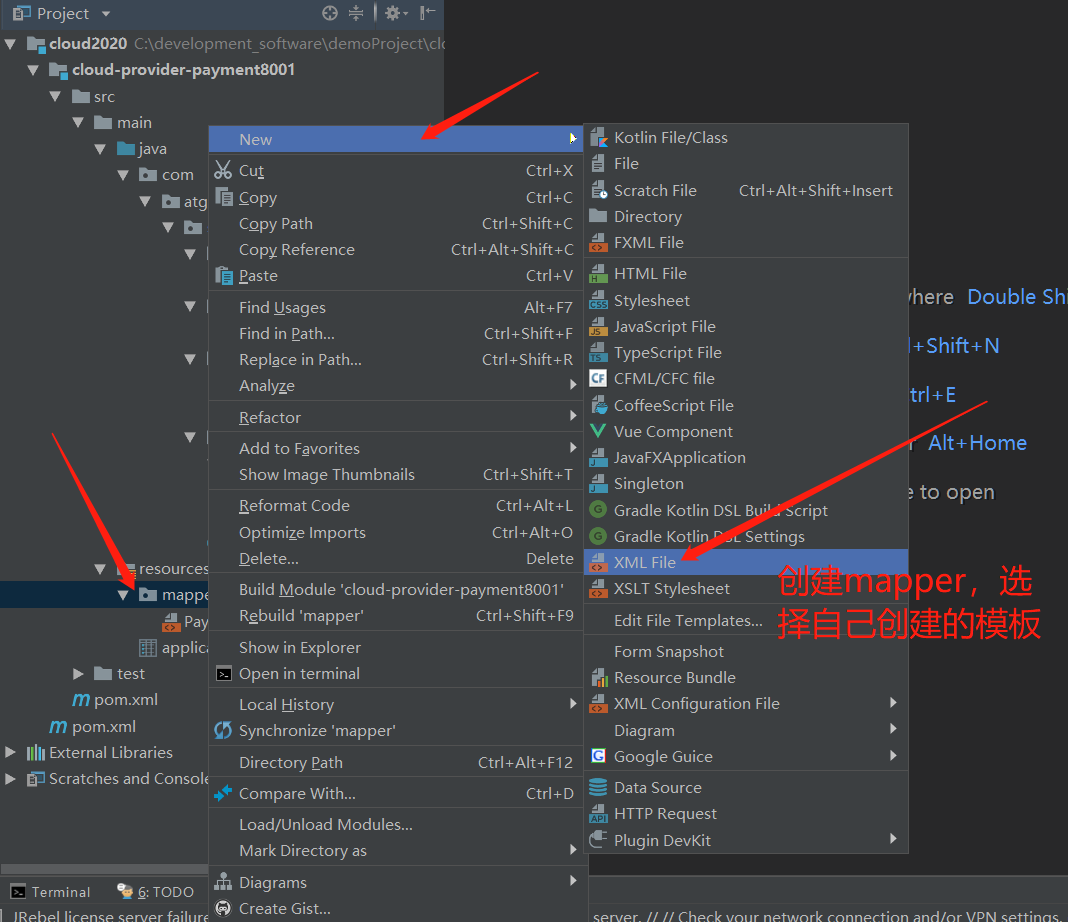Click the Collapse All icon in Project toolbar
Image resolution: width=1068 pixels, height=922 pixels.
tap(356, 13)
